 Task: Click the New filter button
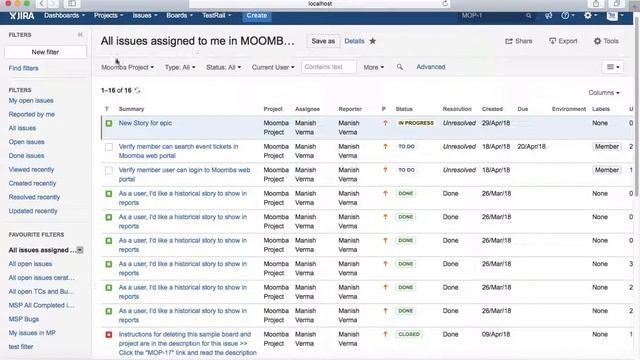coord(45,52)
